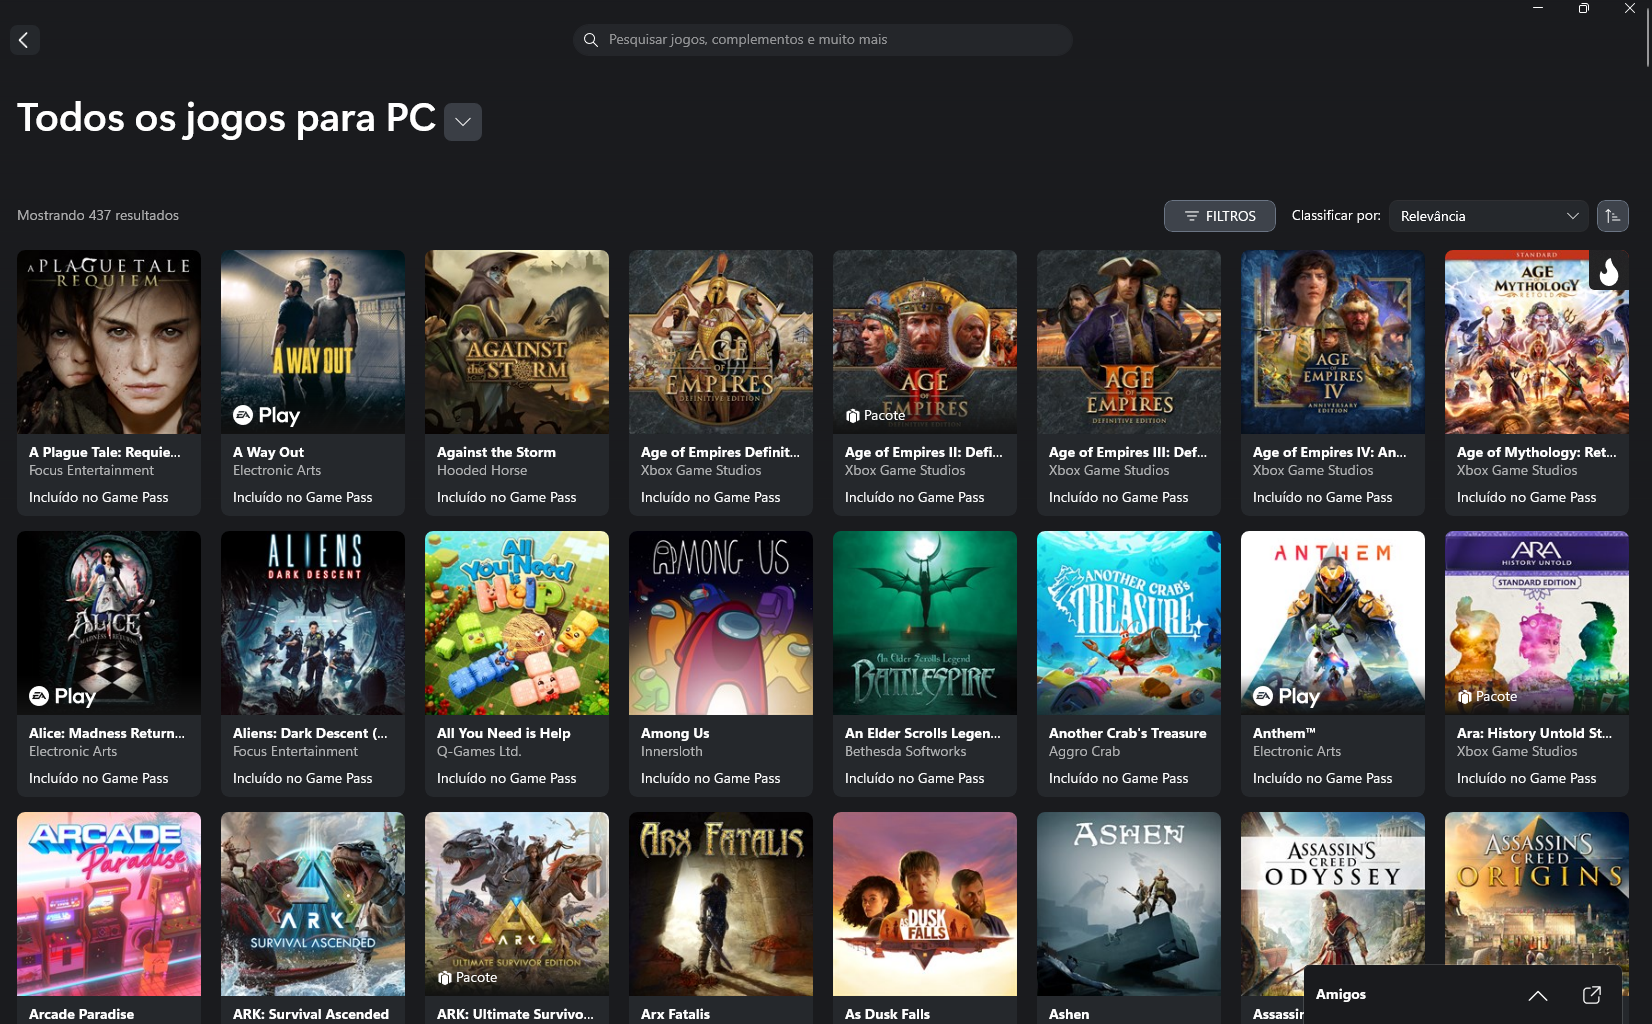Viewport: 1652px width, 1024px height.
Task: Click 'Ashen' title text
Action: click(1069, 1014)
